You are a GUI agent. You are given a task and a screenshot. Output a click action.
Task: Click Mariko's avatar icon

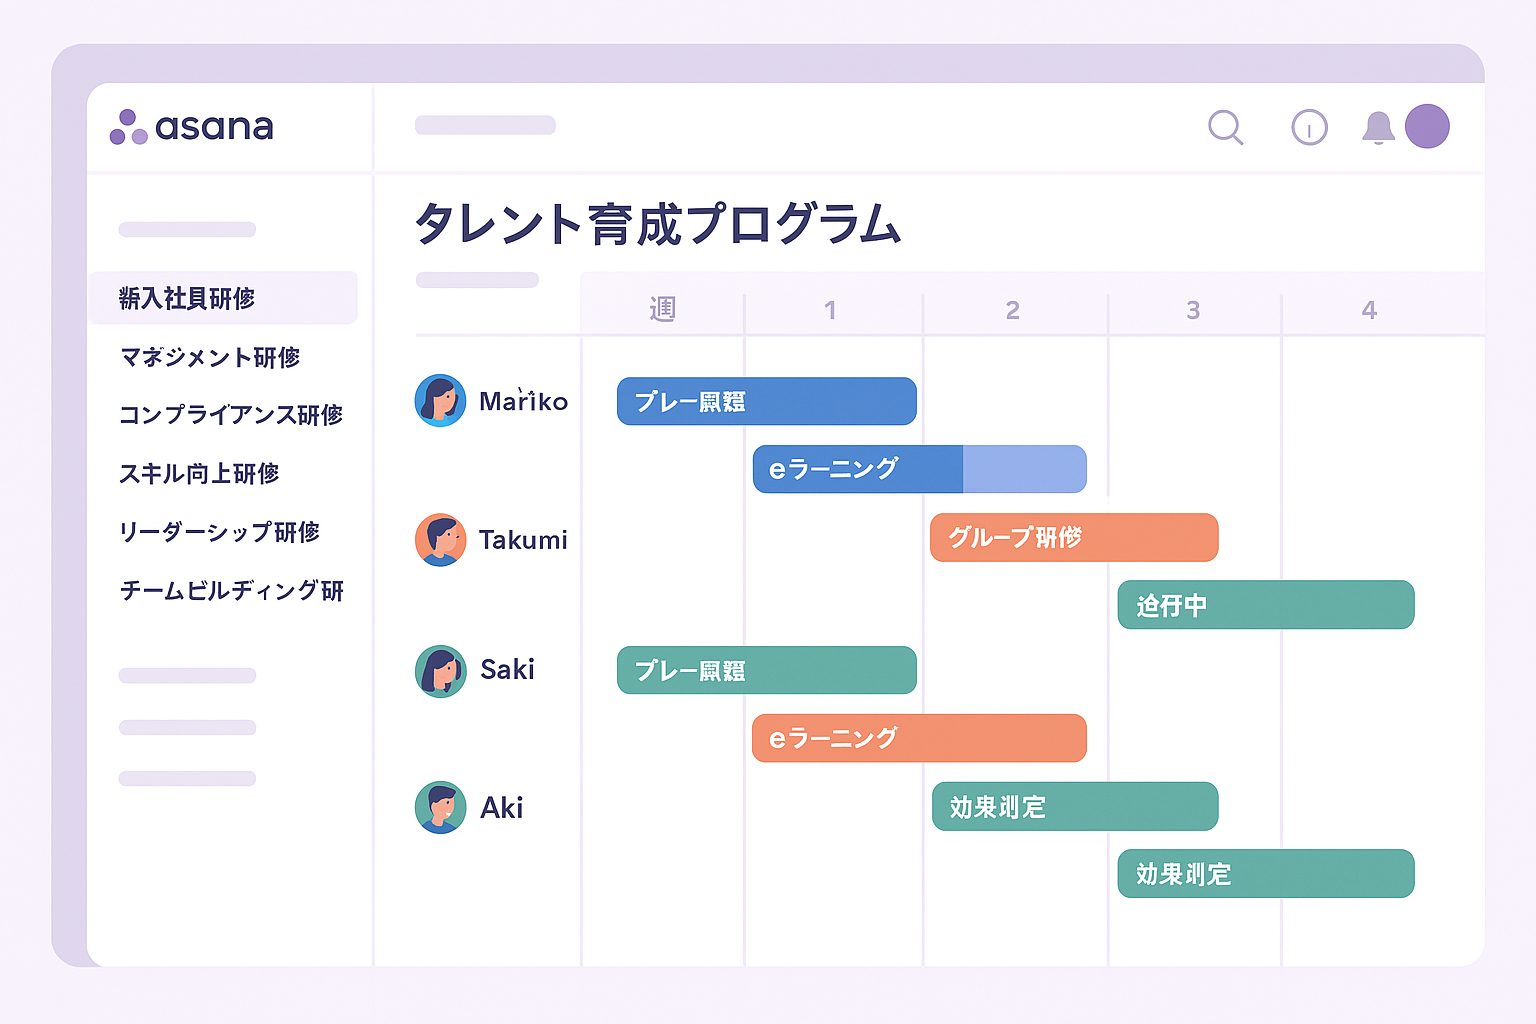pyautogui.click(x=440, y=401)
